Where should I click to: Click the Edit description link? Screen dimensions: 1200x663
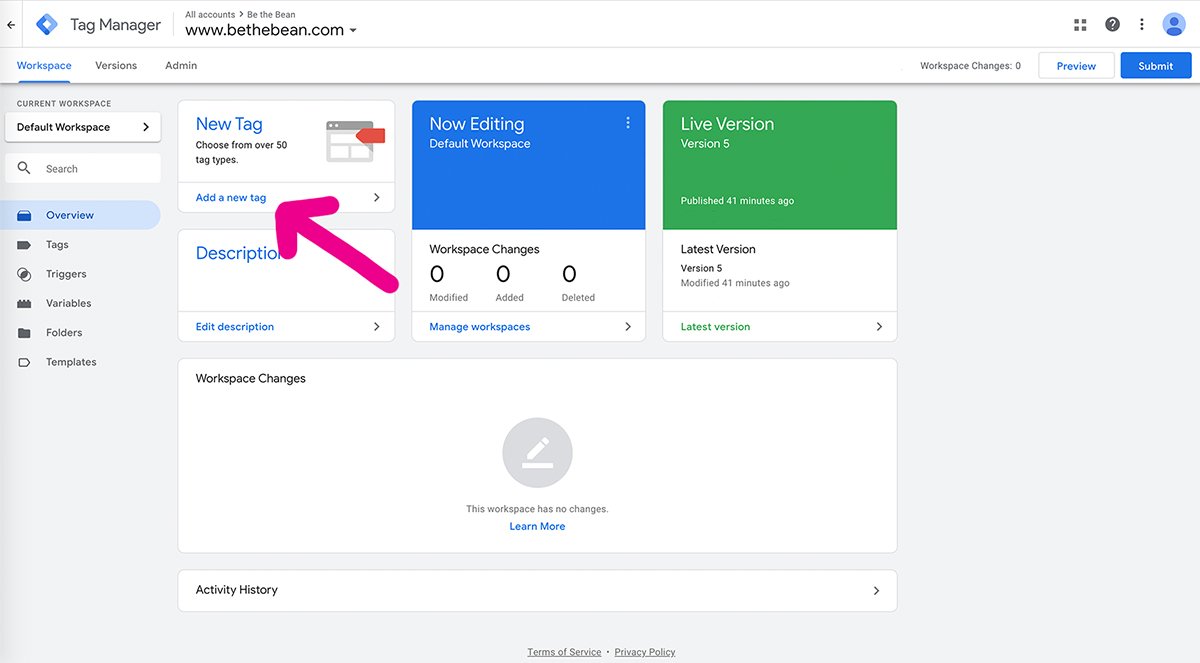click(x=235, y=327)
